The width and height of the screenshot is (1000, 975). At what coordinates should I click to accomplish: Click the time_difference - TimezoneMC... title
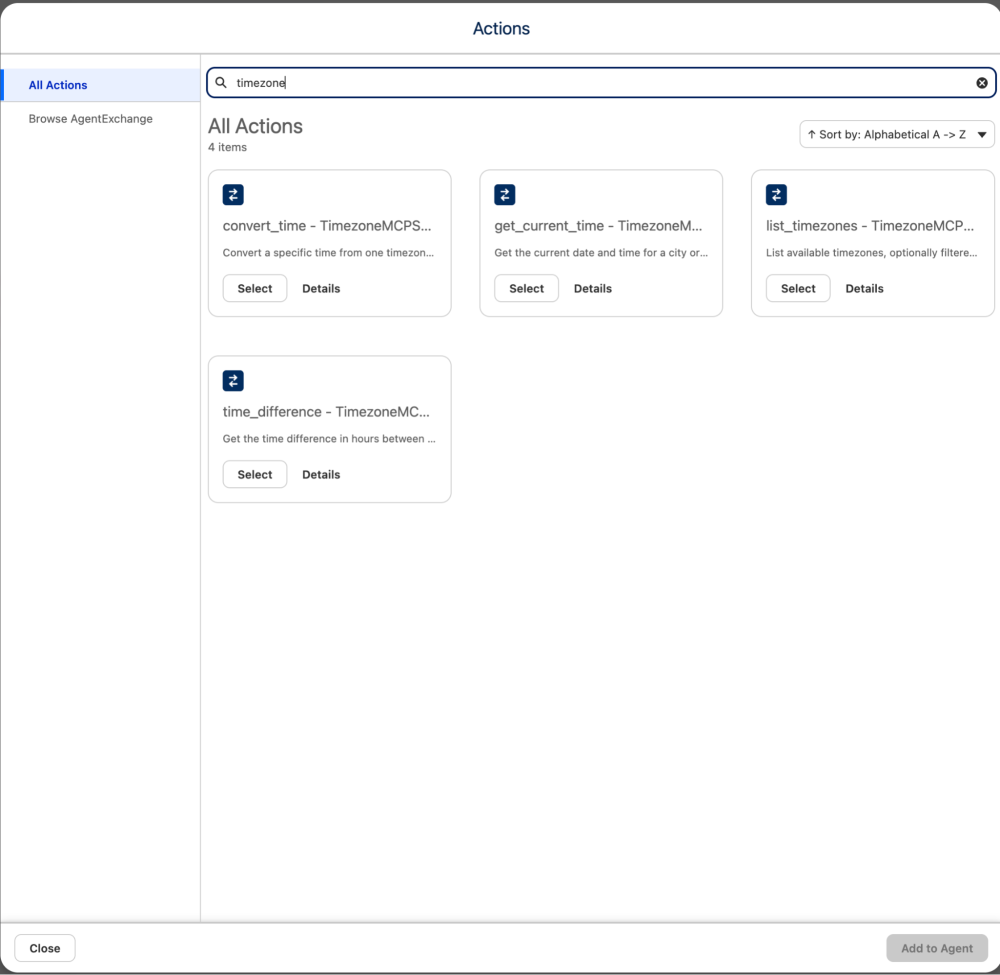[x=326, y=412]
